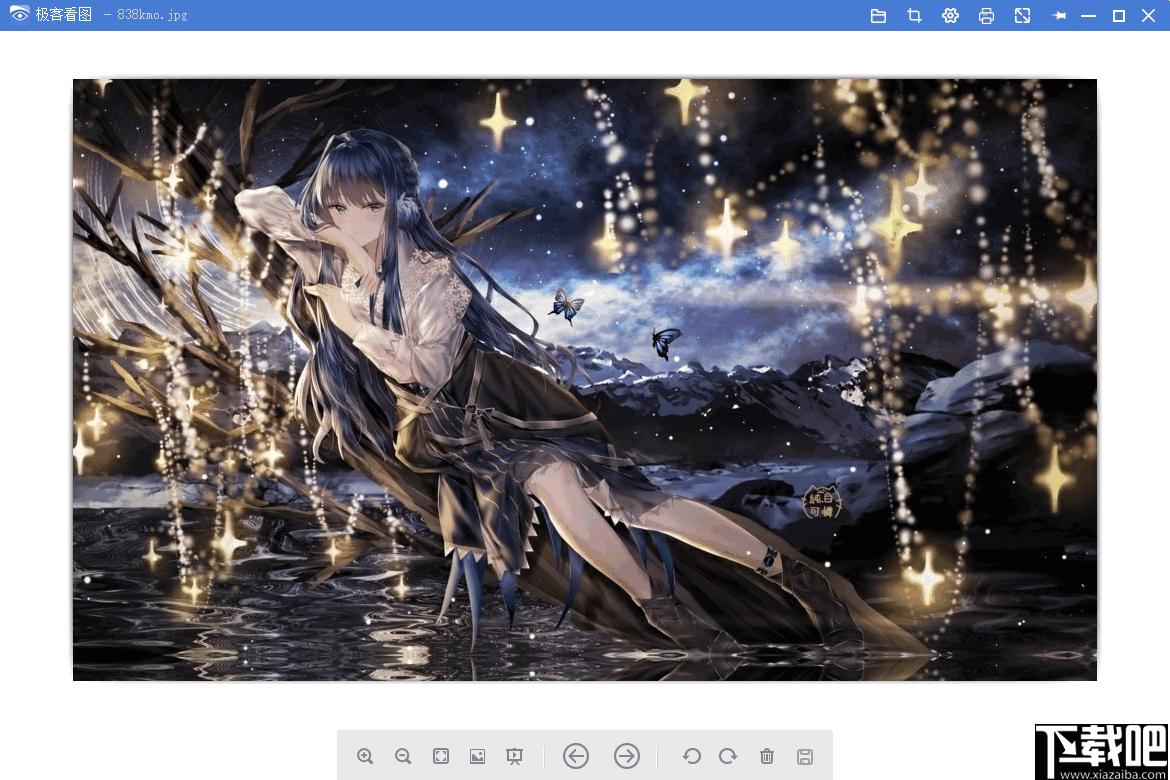Delete the current image with trash icon
The height and width of the screenshot is (780, 1170).
[x=766, y=756]
